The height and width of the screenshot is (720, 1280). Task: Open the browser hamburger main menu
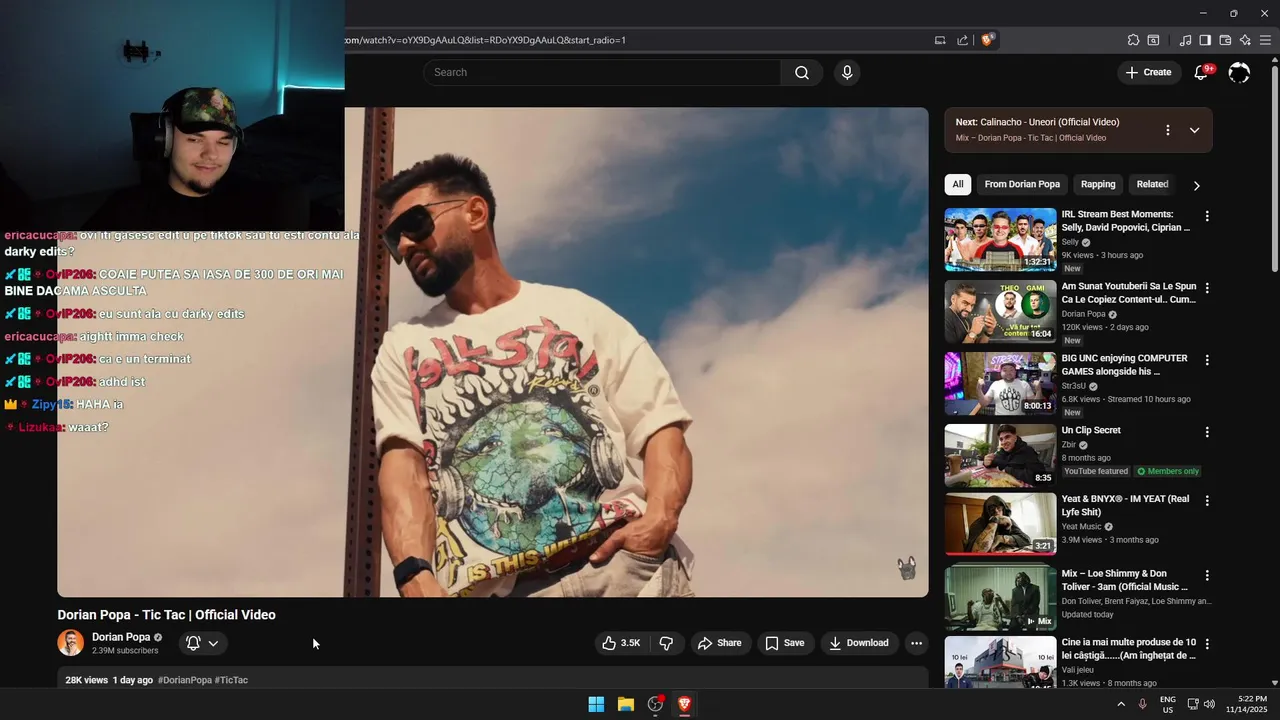[1267, 40]
